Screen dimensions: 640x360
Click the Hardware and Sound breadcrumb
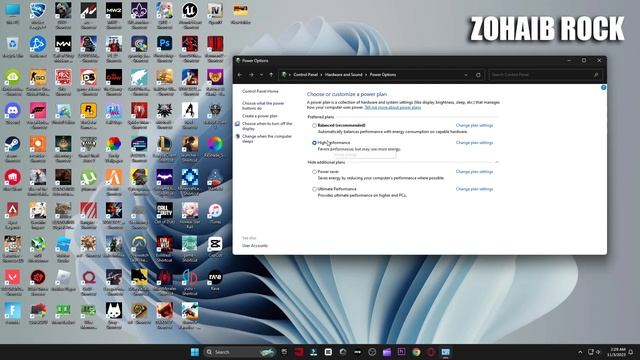(x=343, y=75)
